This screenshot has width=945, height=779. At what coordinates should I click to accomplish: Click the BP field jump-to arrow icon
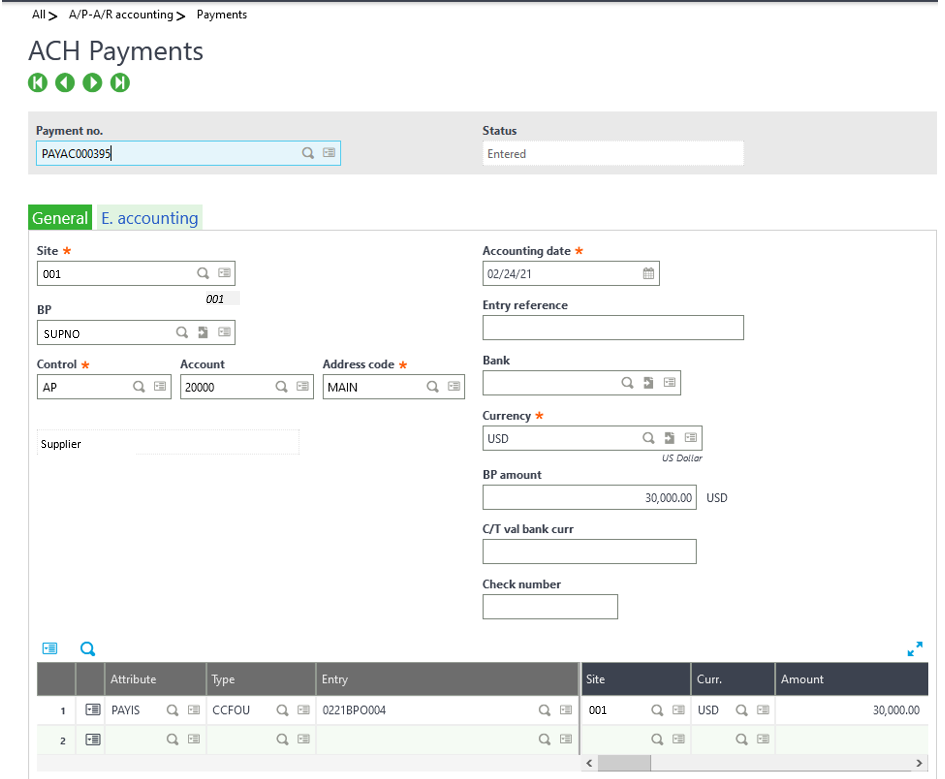click(x=203, y=333)
